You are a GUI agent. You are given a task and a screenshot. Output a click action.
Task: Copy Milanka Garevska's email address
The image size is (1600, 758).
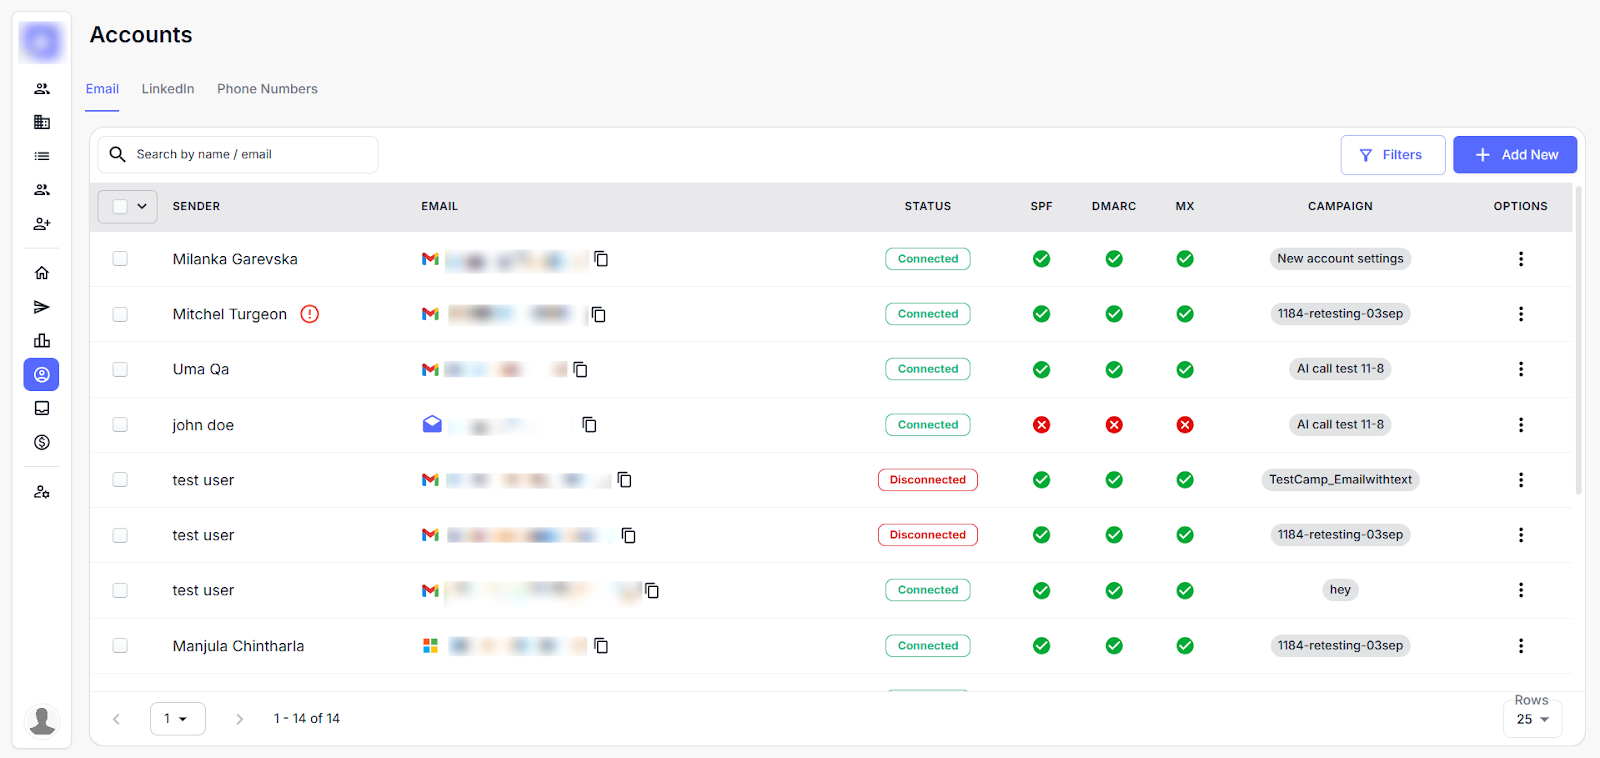click(601, 259)
